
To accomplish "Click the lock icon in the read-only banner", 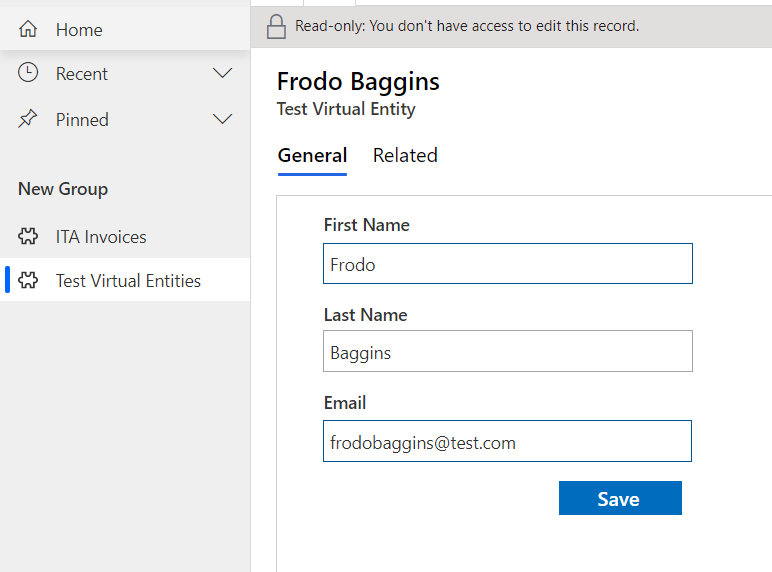I will (277, 27).
